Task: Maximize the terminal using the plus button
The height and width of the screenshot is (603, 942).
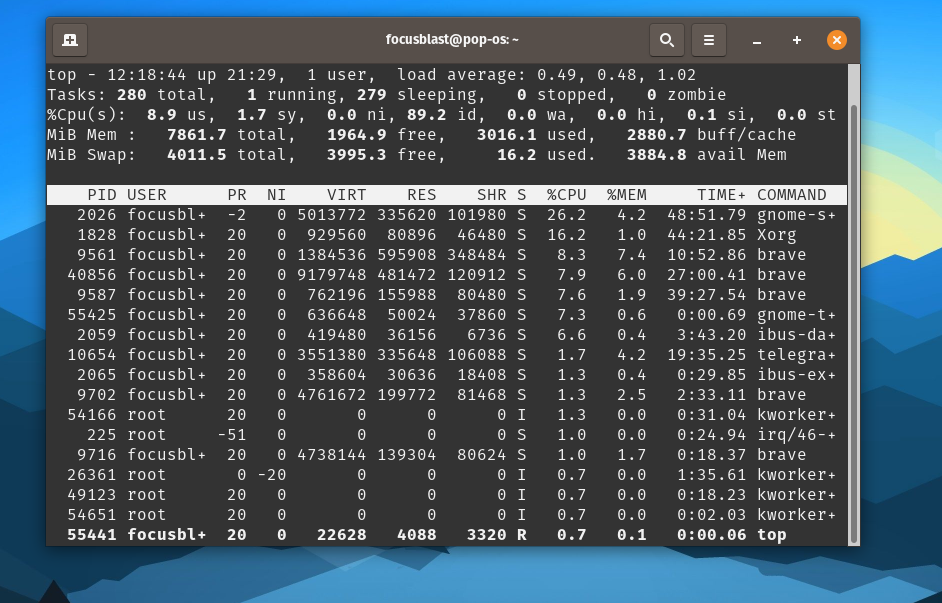Action: coord(797,40)
